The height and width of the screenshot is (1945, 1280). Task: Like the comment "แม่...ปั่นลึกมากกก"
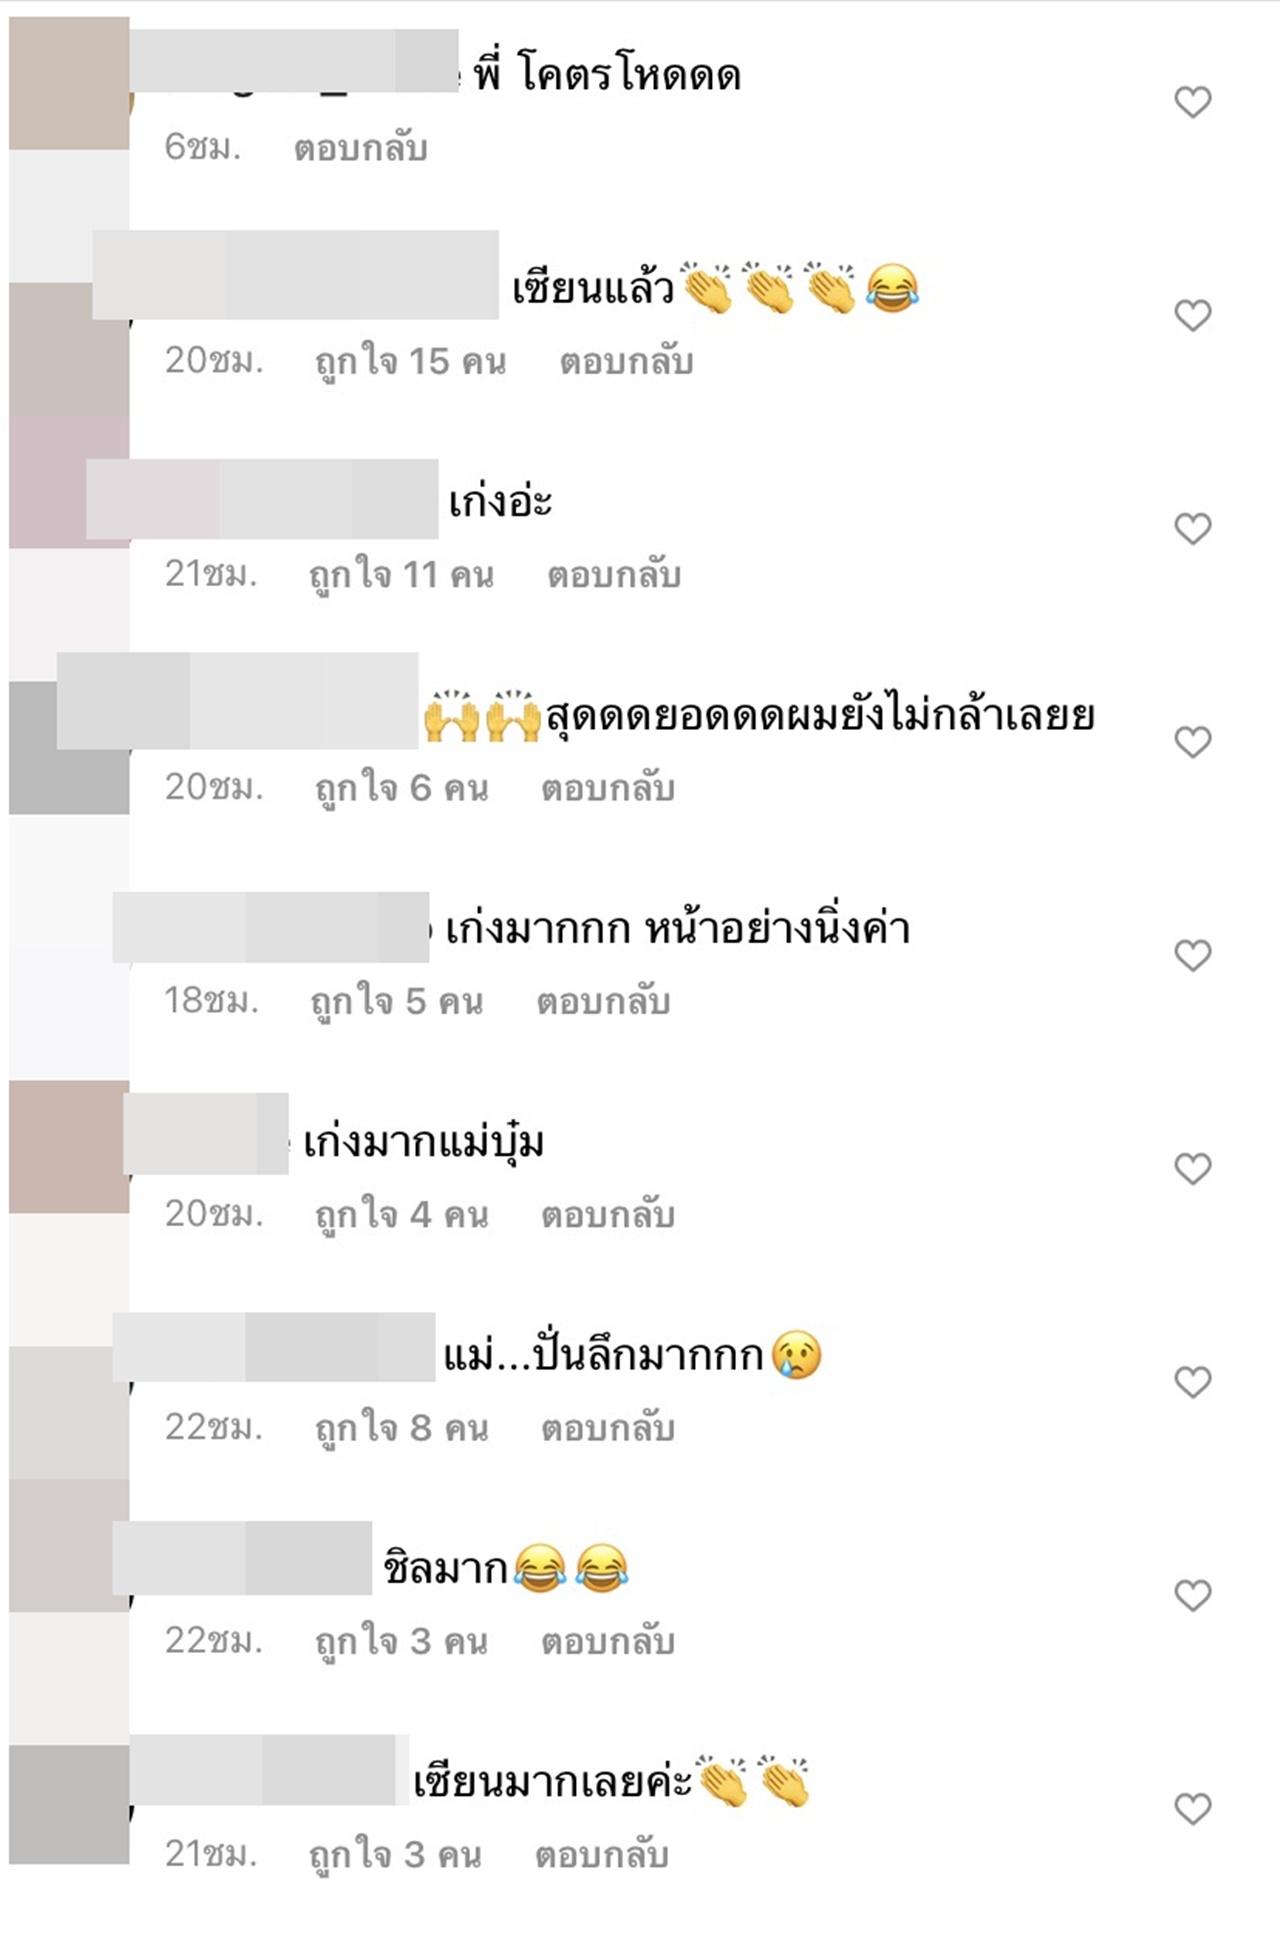(1192, 1382)
